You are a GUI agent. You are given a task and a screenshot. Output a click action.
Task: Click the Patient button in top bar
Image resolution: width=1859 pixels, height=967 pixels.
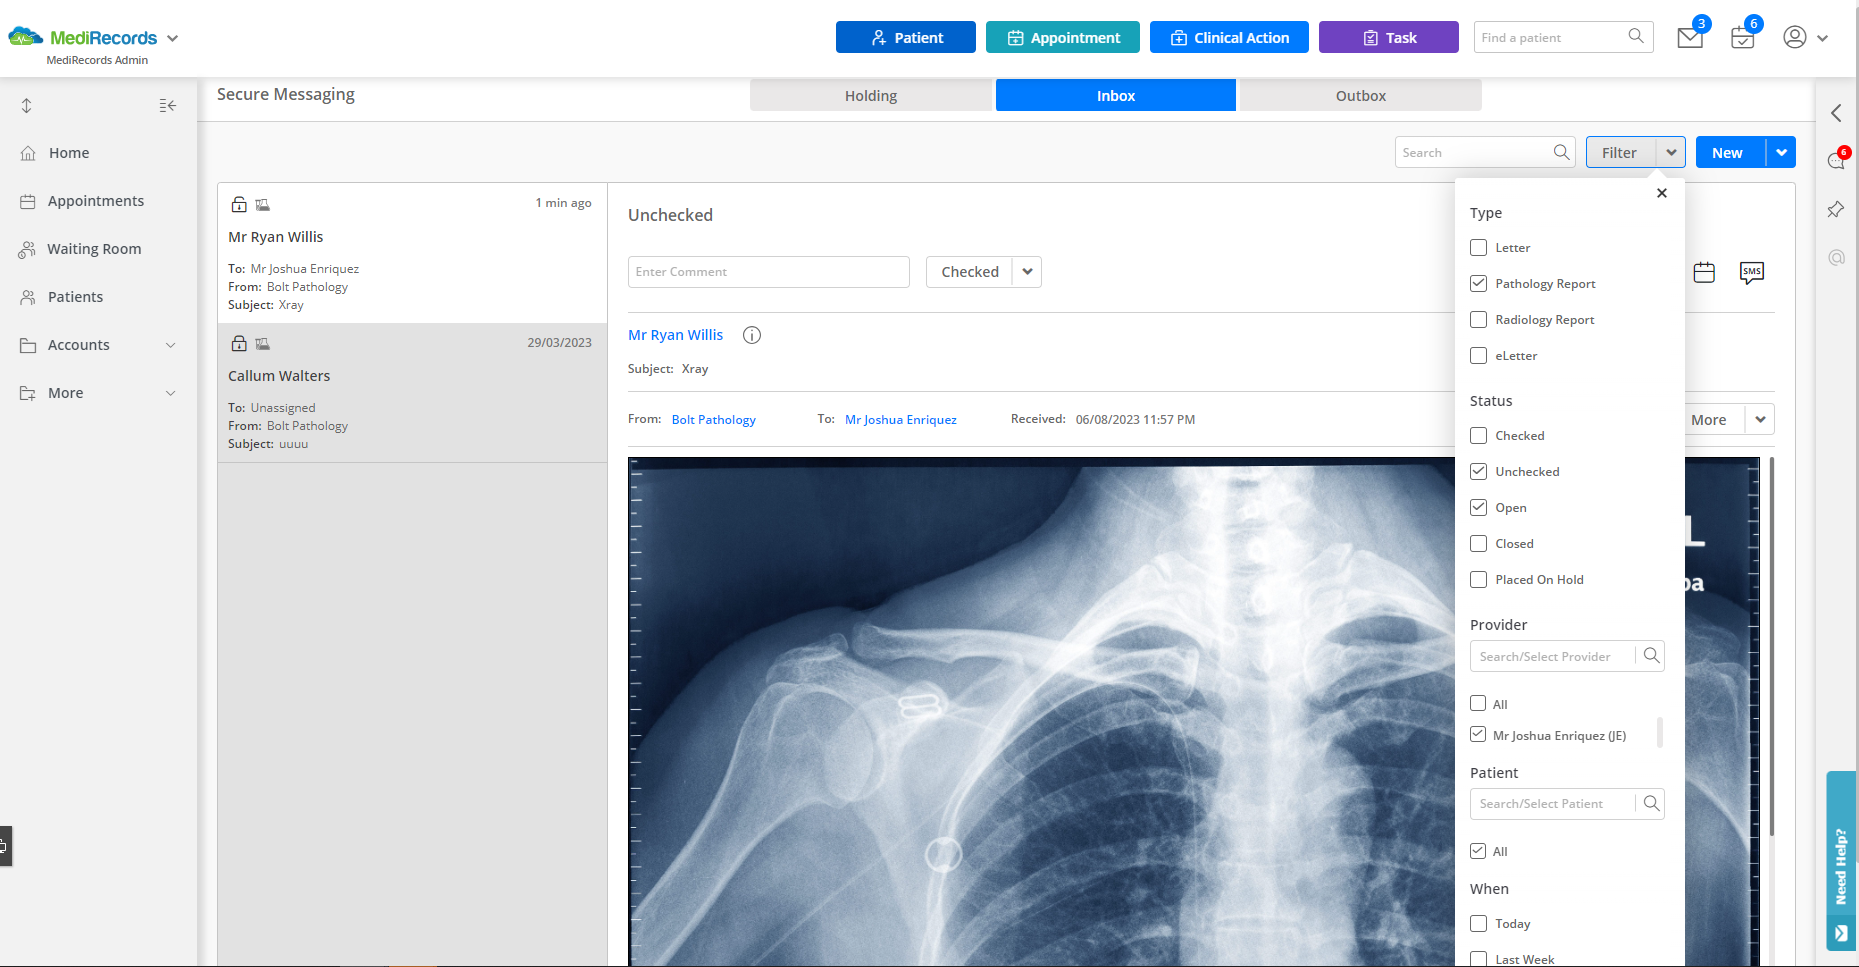click(906, 37)
